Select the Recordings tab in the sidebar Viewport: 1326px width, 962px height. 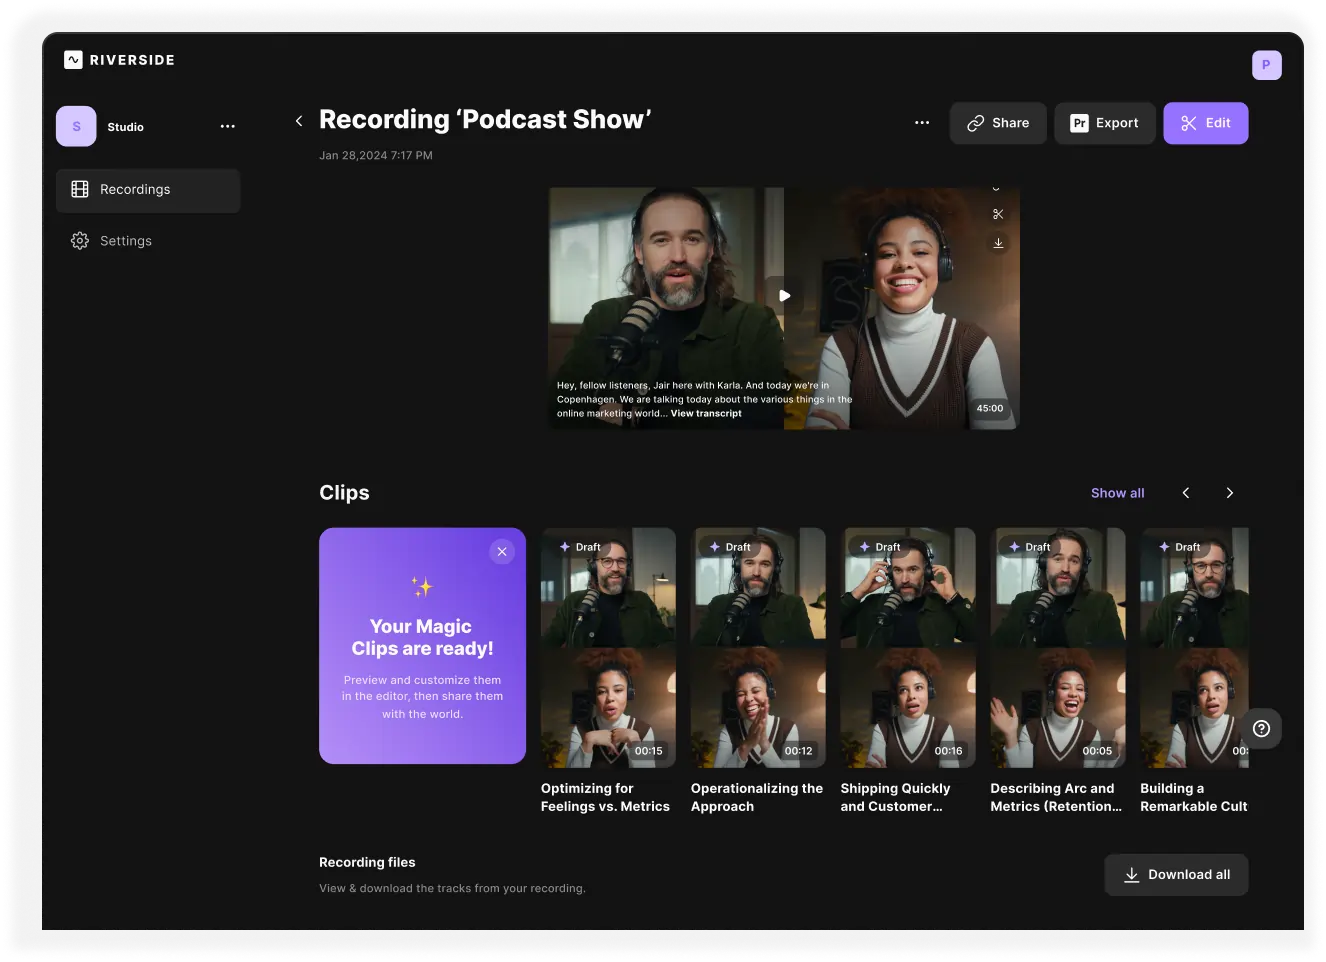135,189
